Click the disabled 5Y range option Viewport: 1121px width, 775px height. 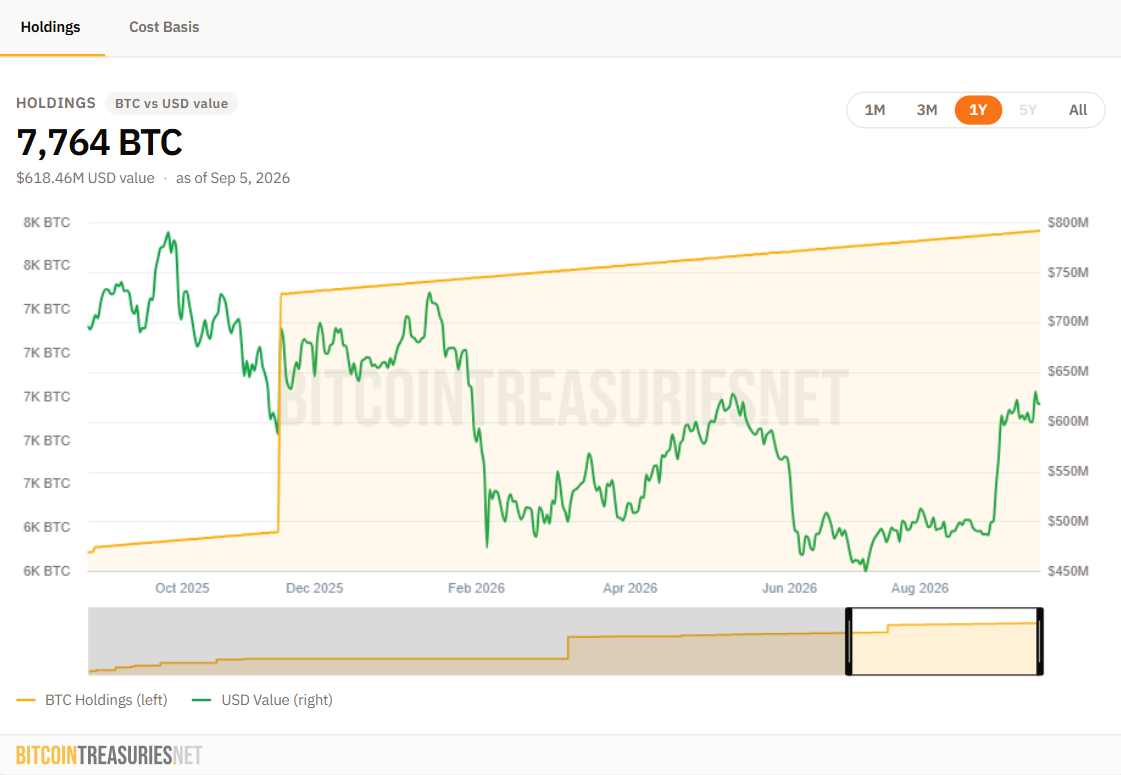1027,110
